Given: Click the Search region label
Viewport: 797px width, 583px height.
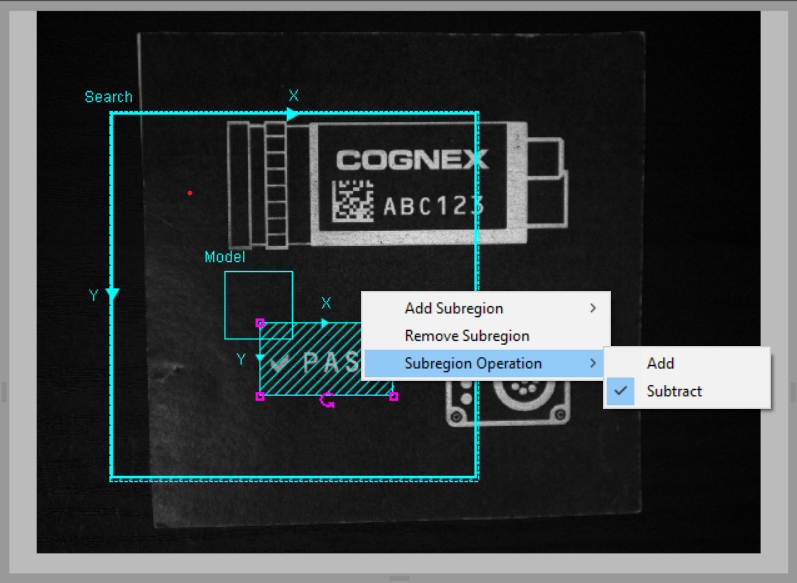Looking at the screenshot, I should [108, 97].
